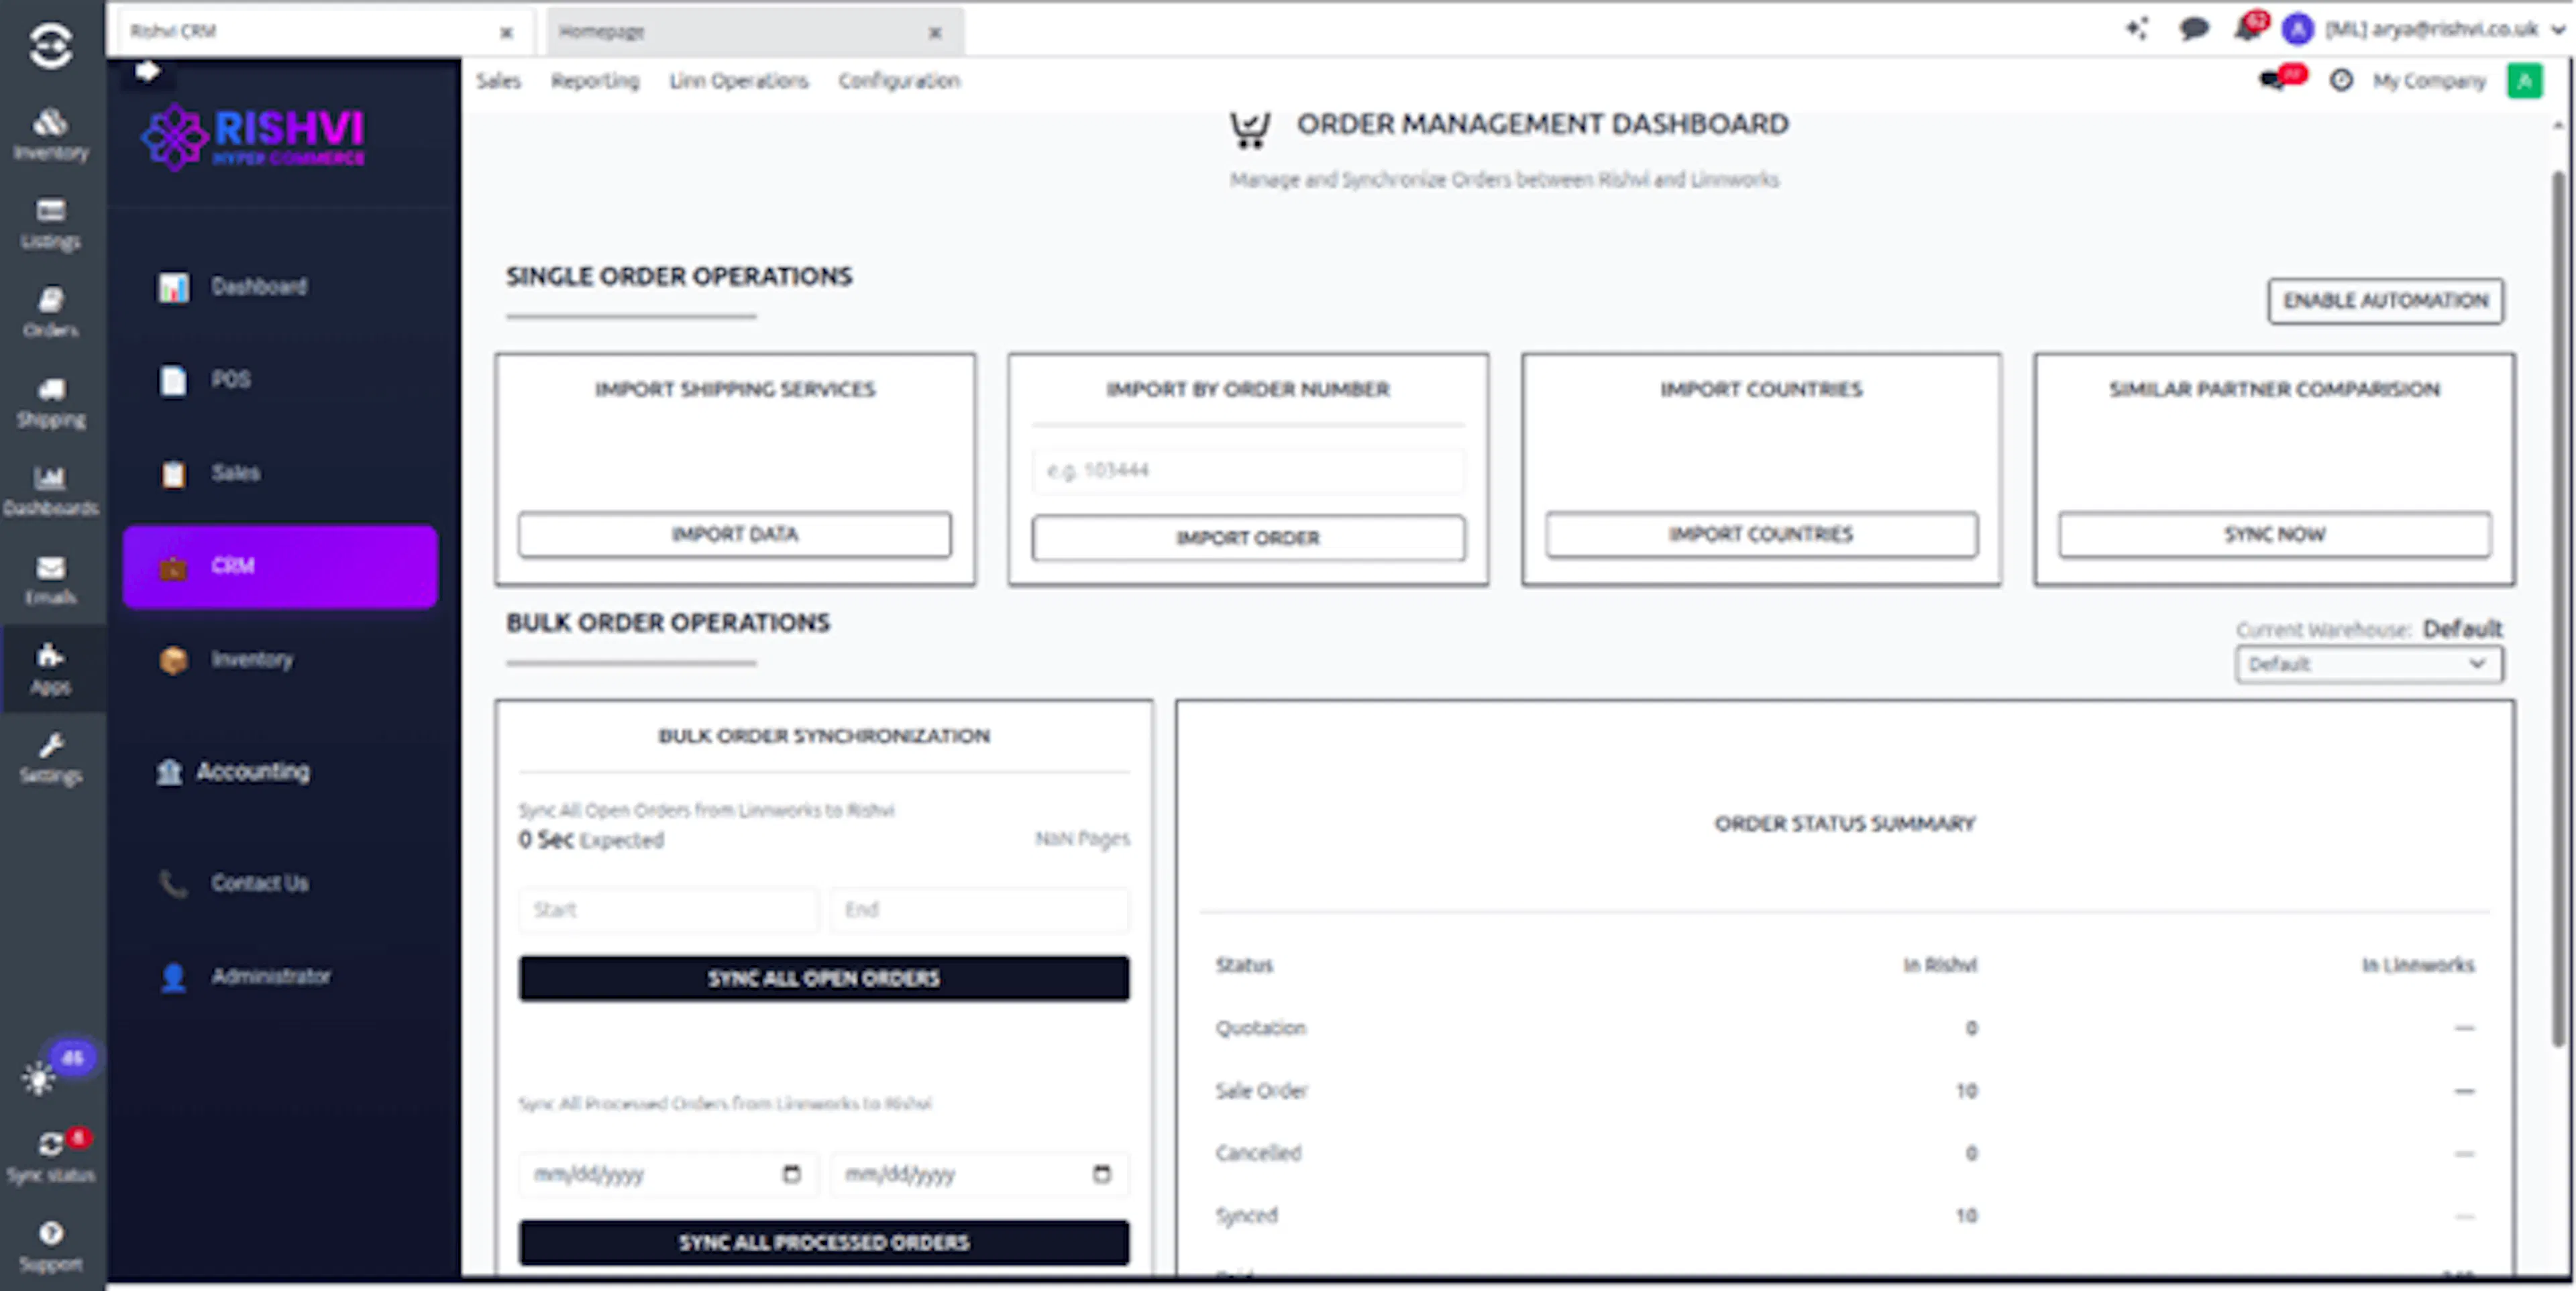Click the Sync Now button
This screenshot has height=1291, width=2576.
(x=2274, y=535)
